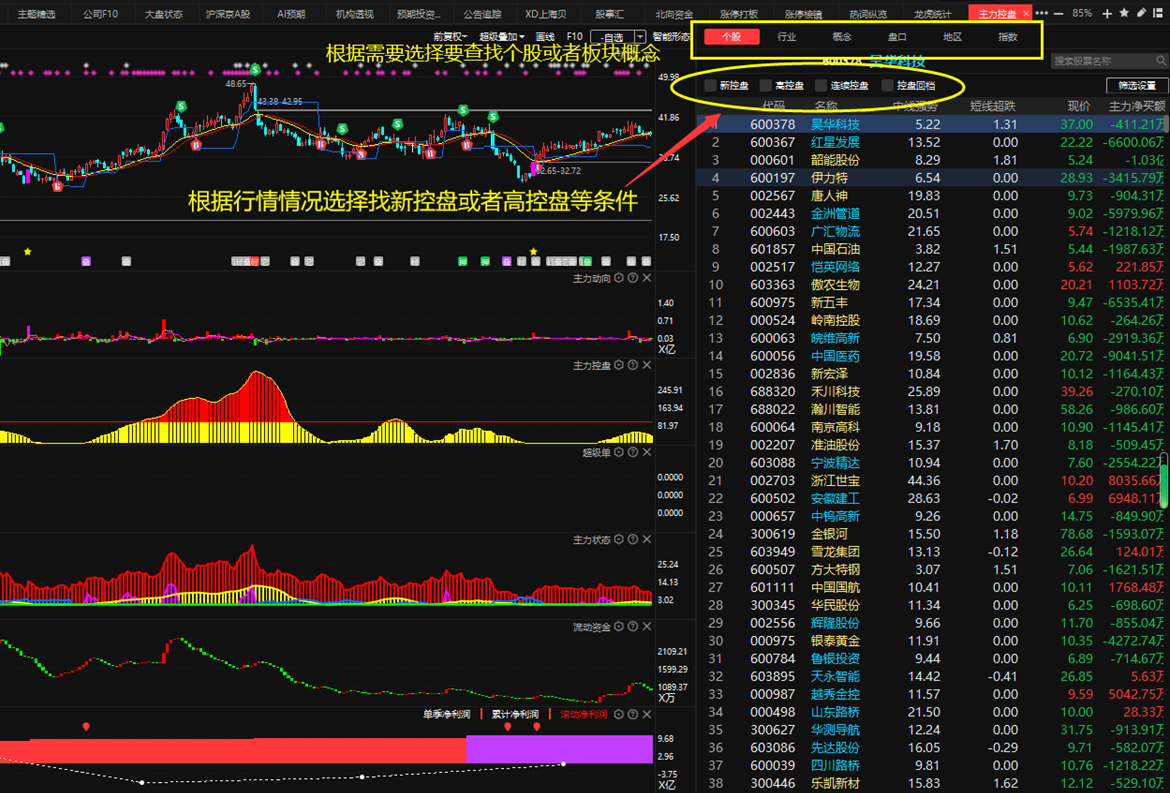The height and width of the screenshot is (793, 1170).
Task: Close the 主力控盘 indicator panel
Action: (647, 366)
